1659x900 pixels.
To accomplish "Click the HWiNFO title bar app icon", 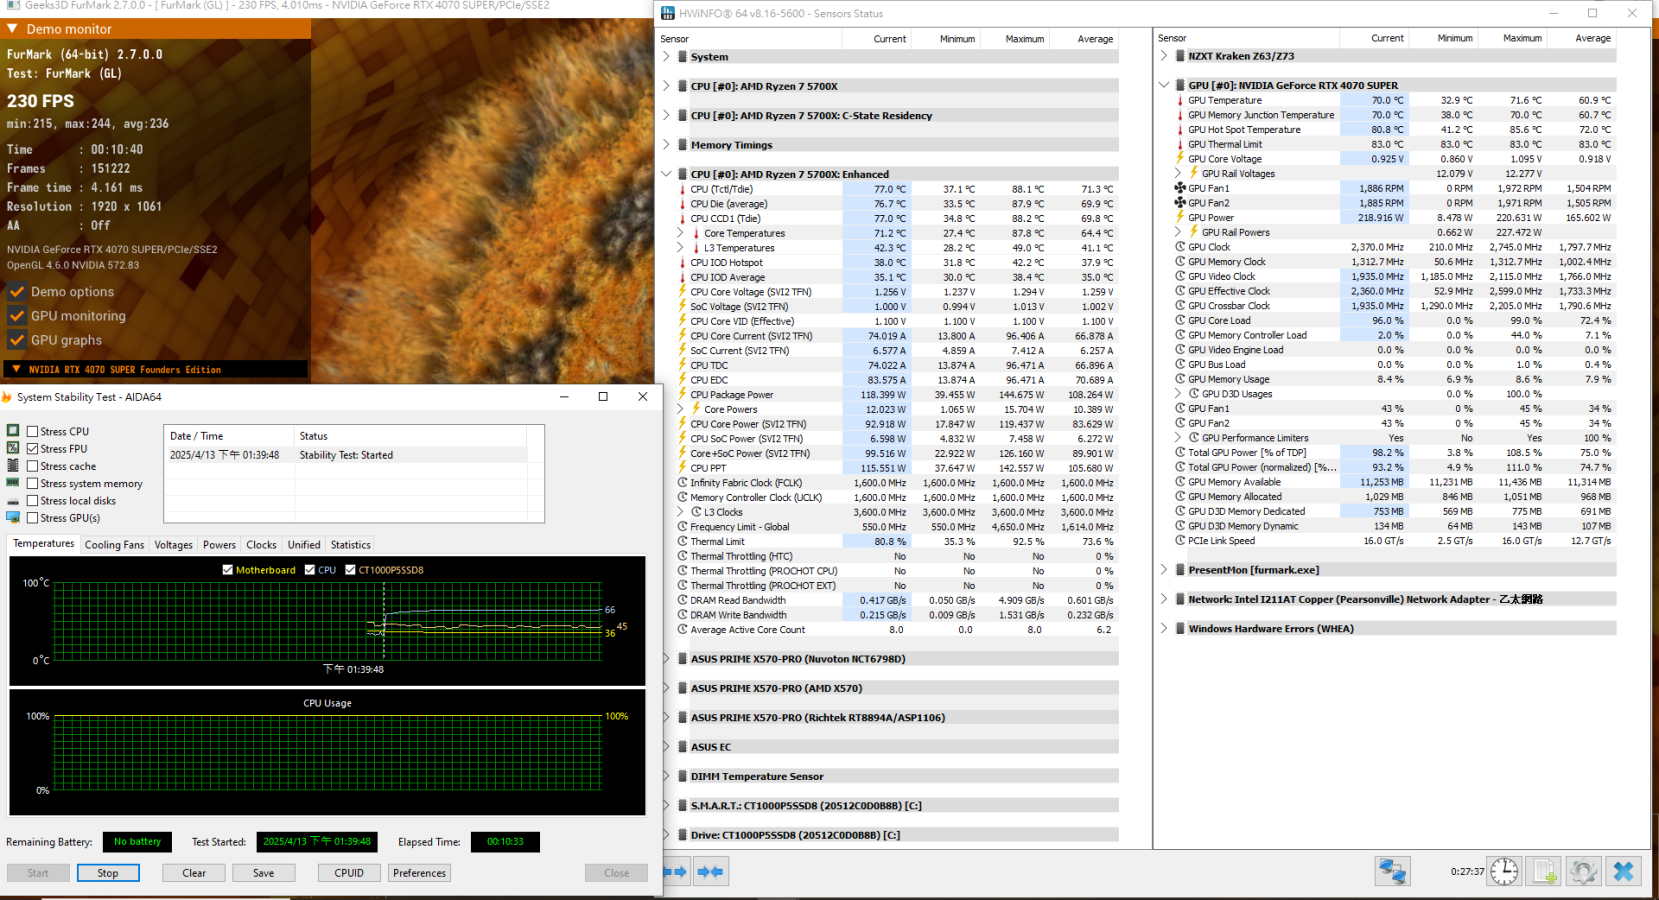I will [x=668, y=13].
